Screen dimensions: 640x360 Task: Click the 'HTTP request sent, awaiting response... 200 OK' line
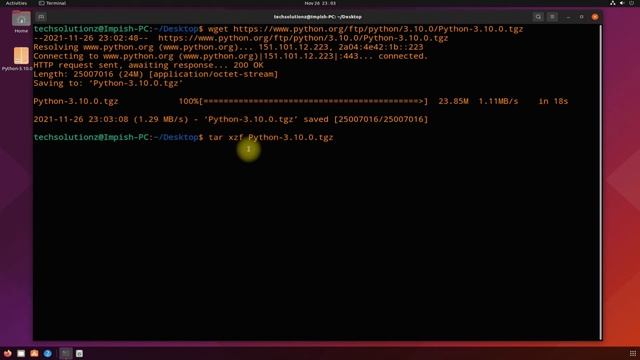148,65
